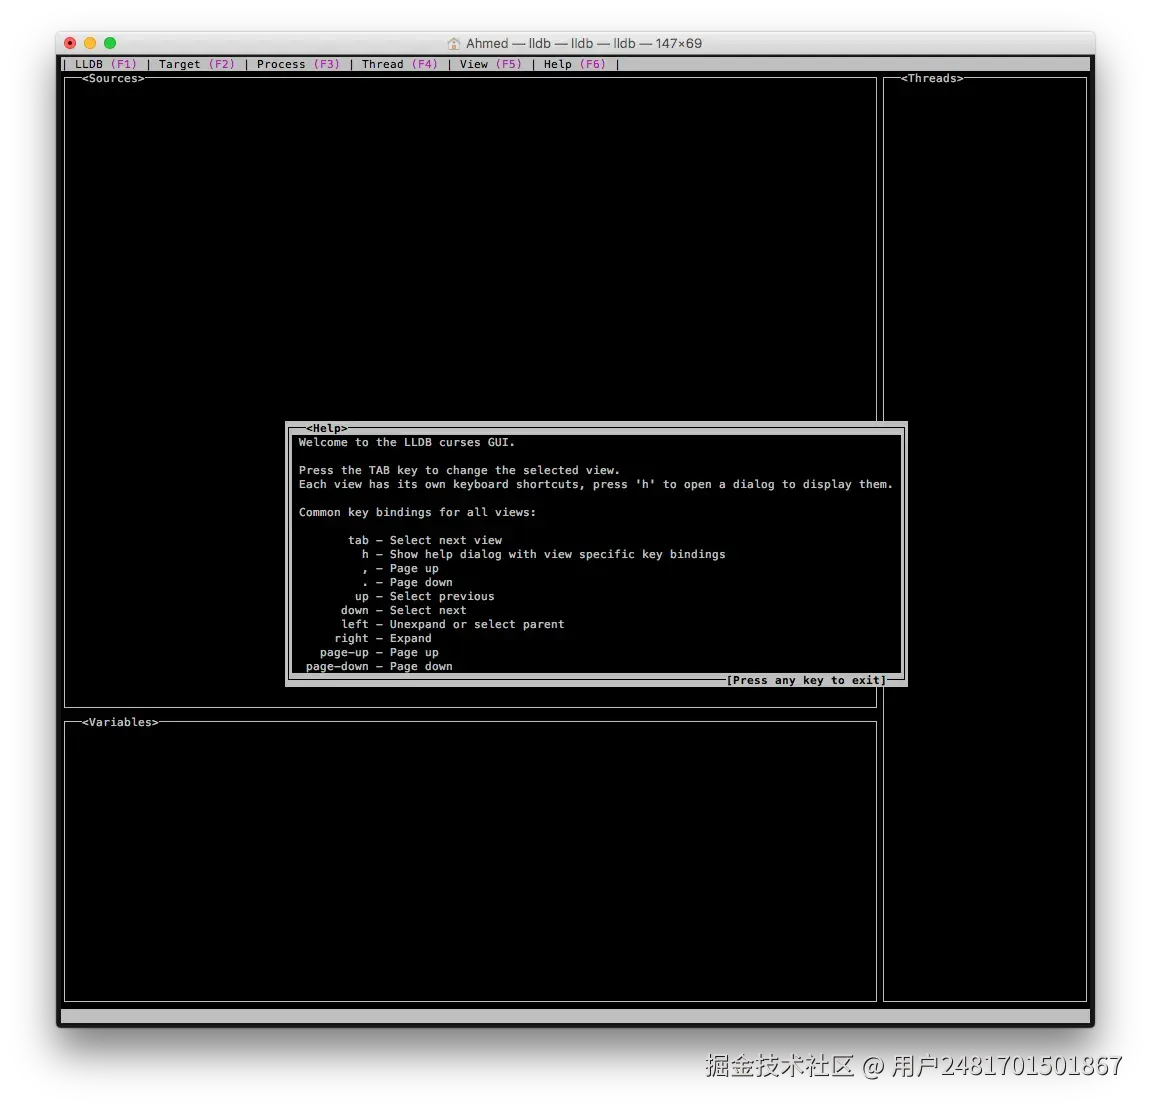
Task: Open the LLDB (F1) menu
Action: point(106,64)
